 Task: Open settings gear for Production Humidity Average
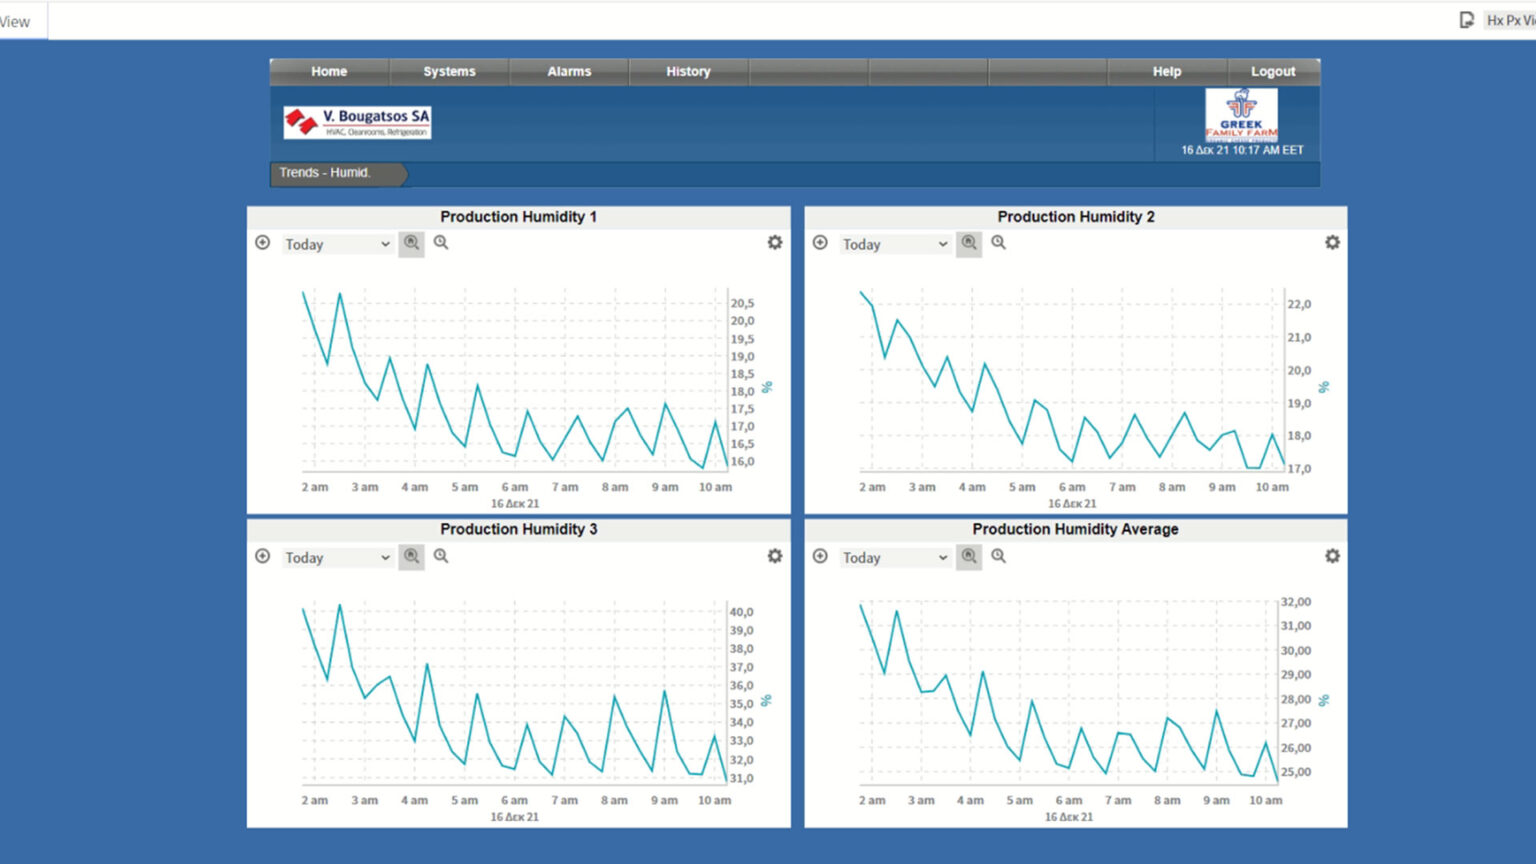1332,556
